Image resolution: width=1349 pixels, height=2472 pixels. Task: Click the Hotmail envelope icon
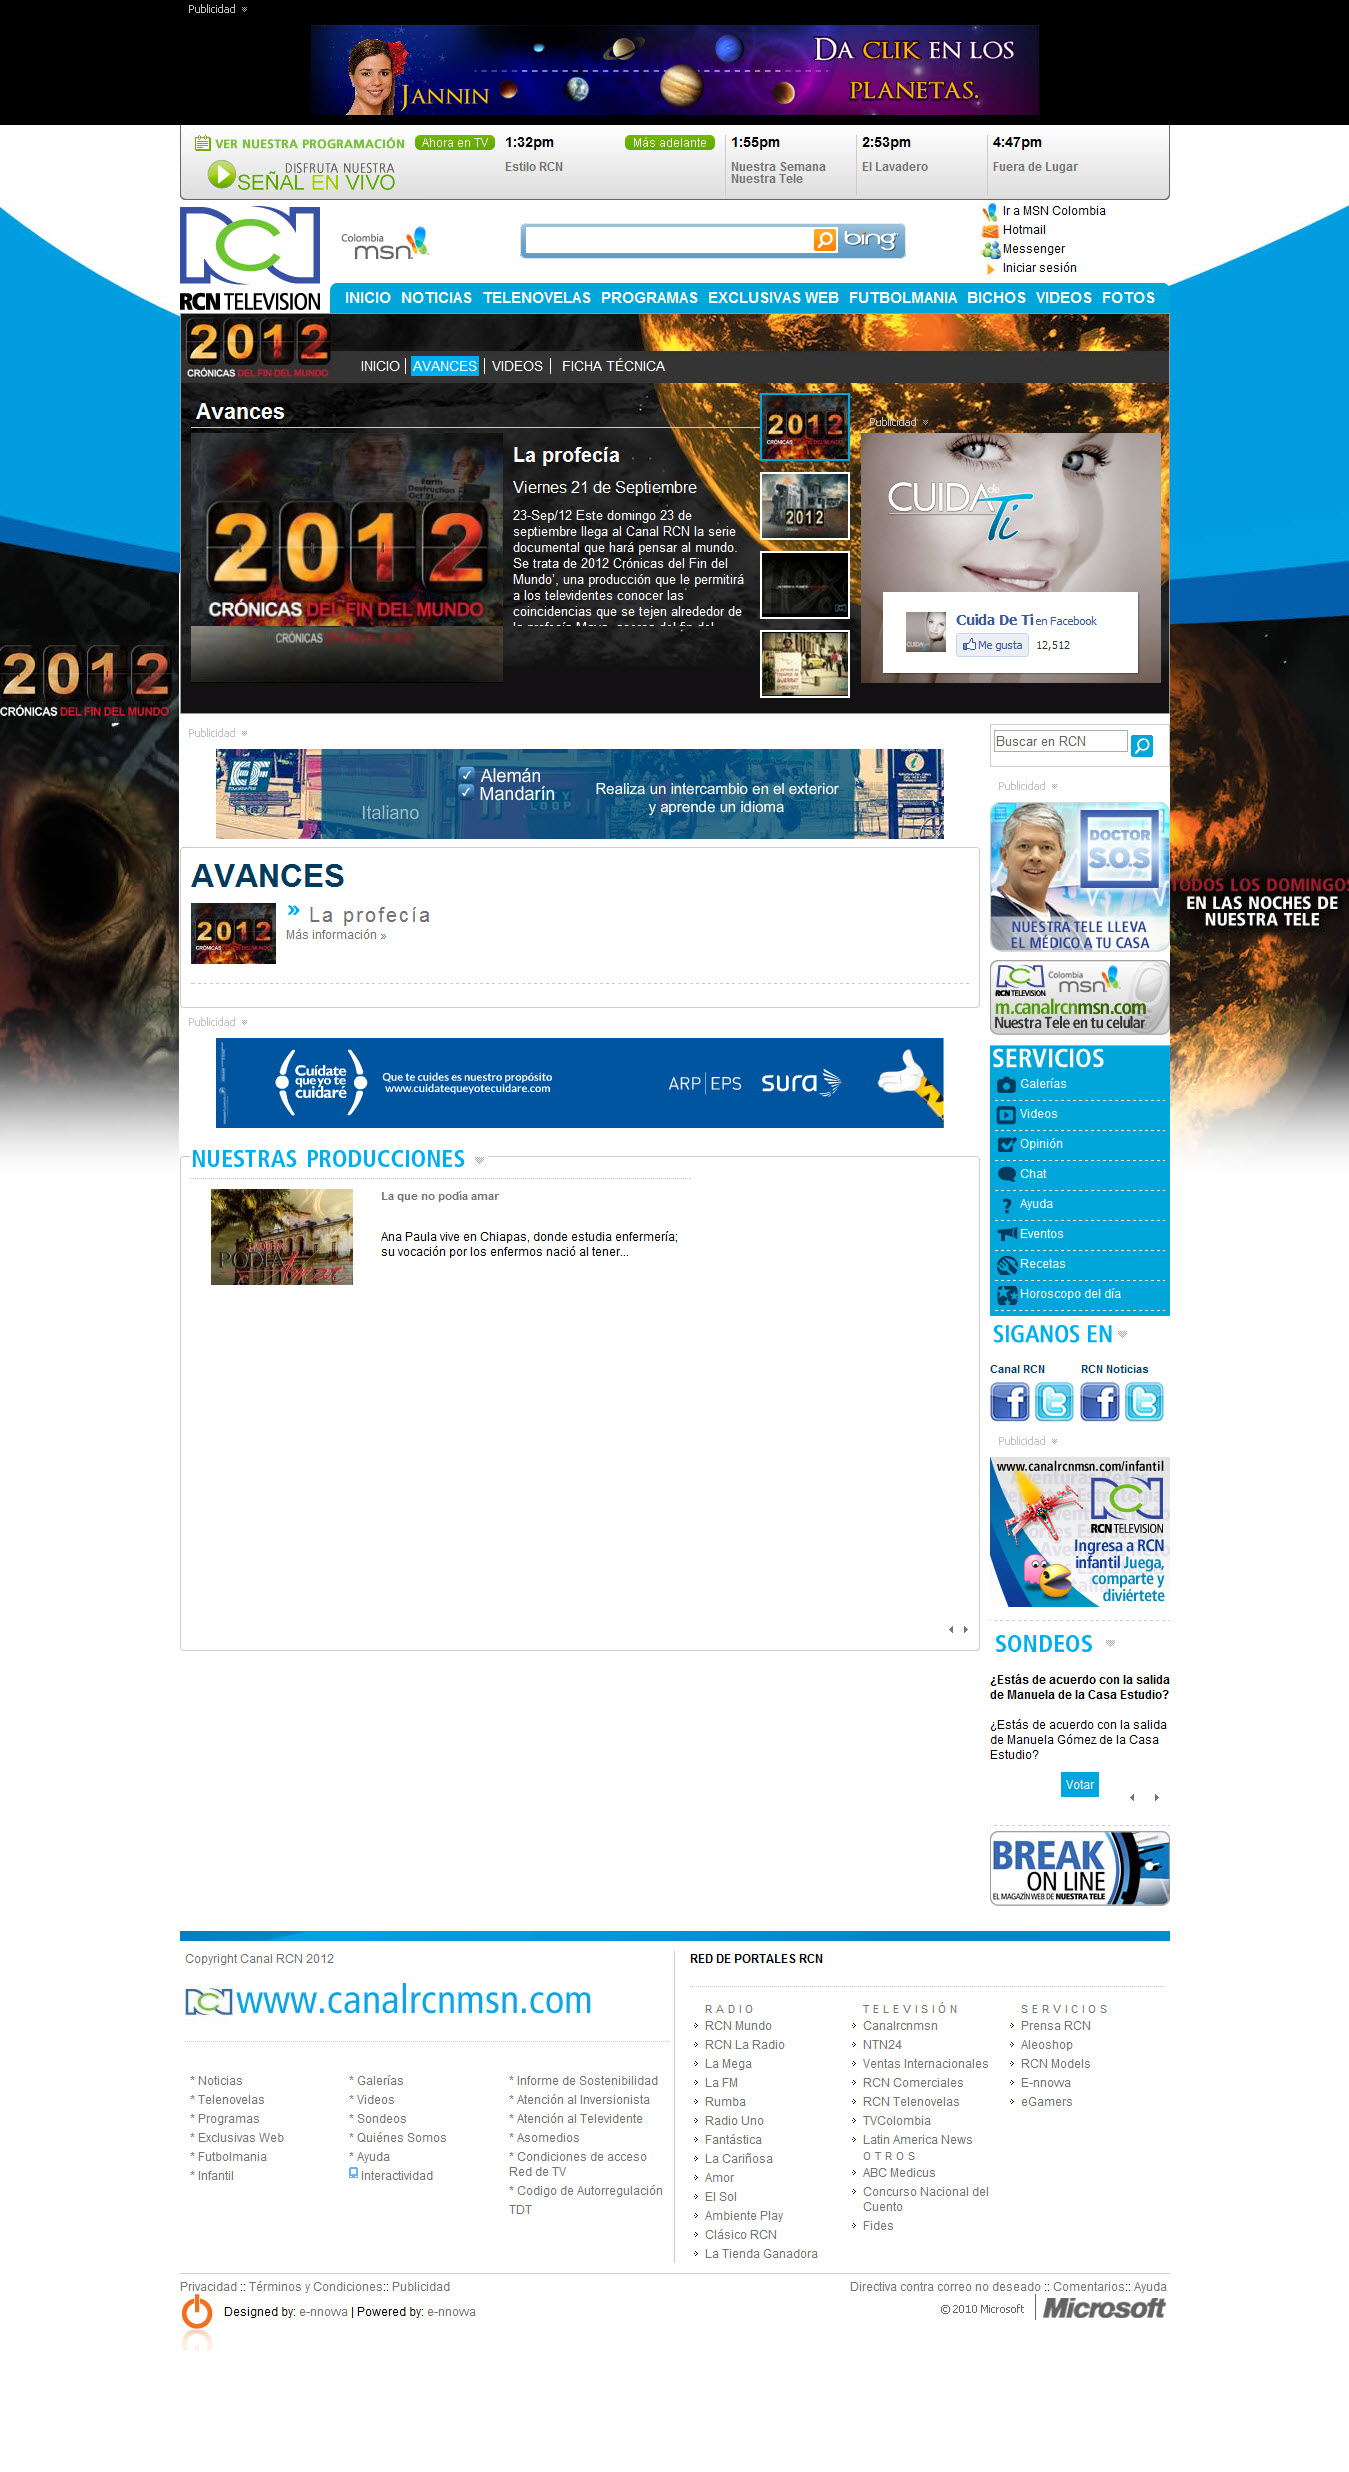click(x=990, y=231)
